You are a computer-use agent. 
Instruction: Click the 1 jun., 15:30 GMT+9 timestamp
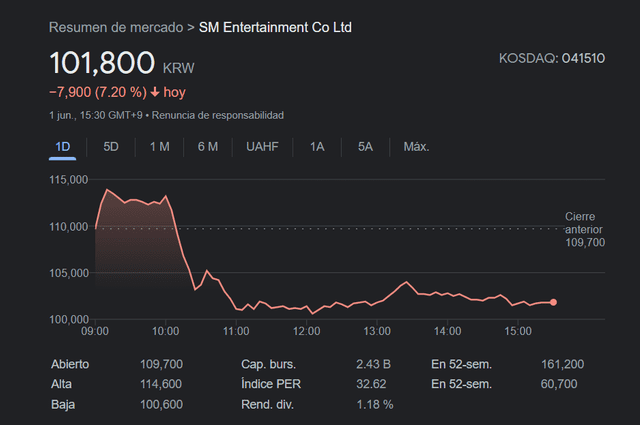(x=96, y=116)
